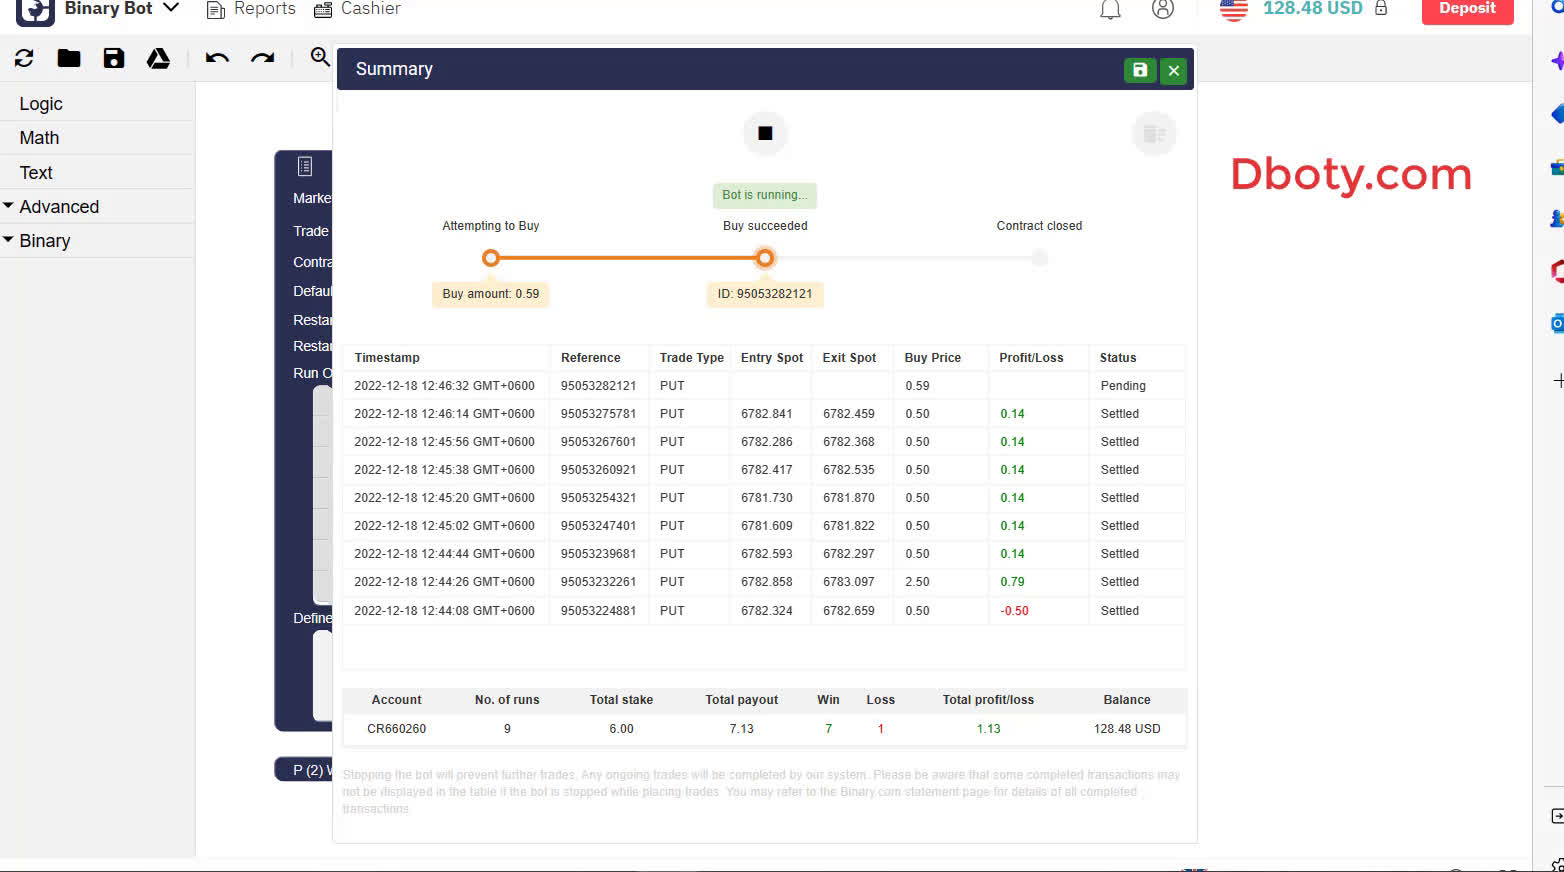Click the reset workspace refresh icon
This screenshot has height=872, width=1564.
tap(24, 58)
